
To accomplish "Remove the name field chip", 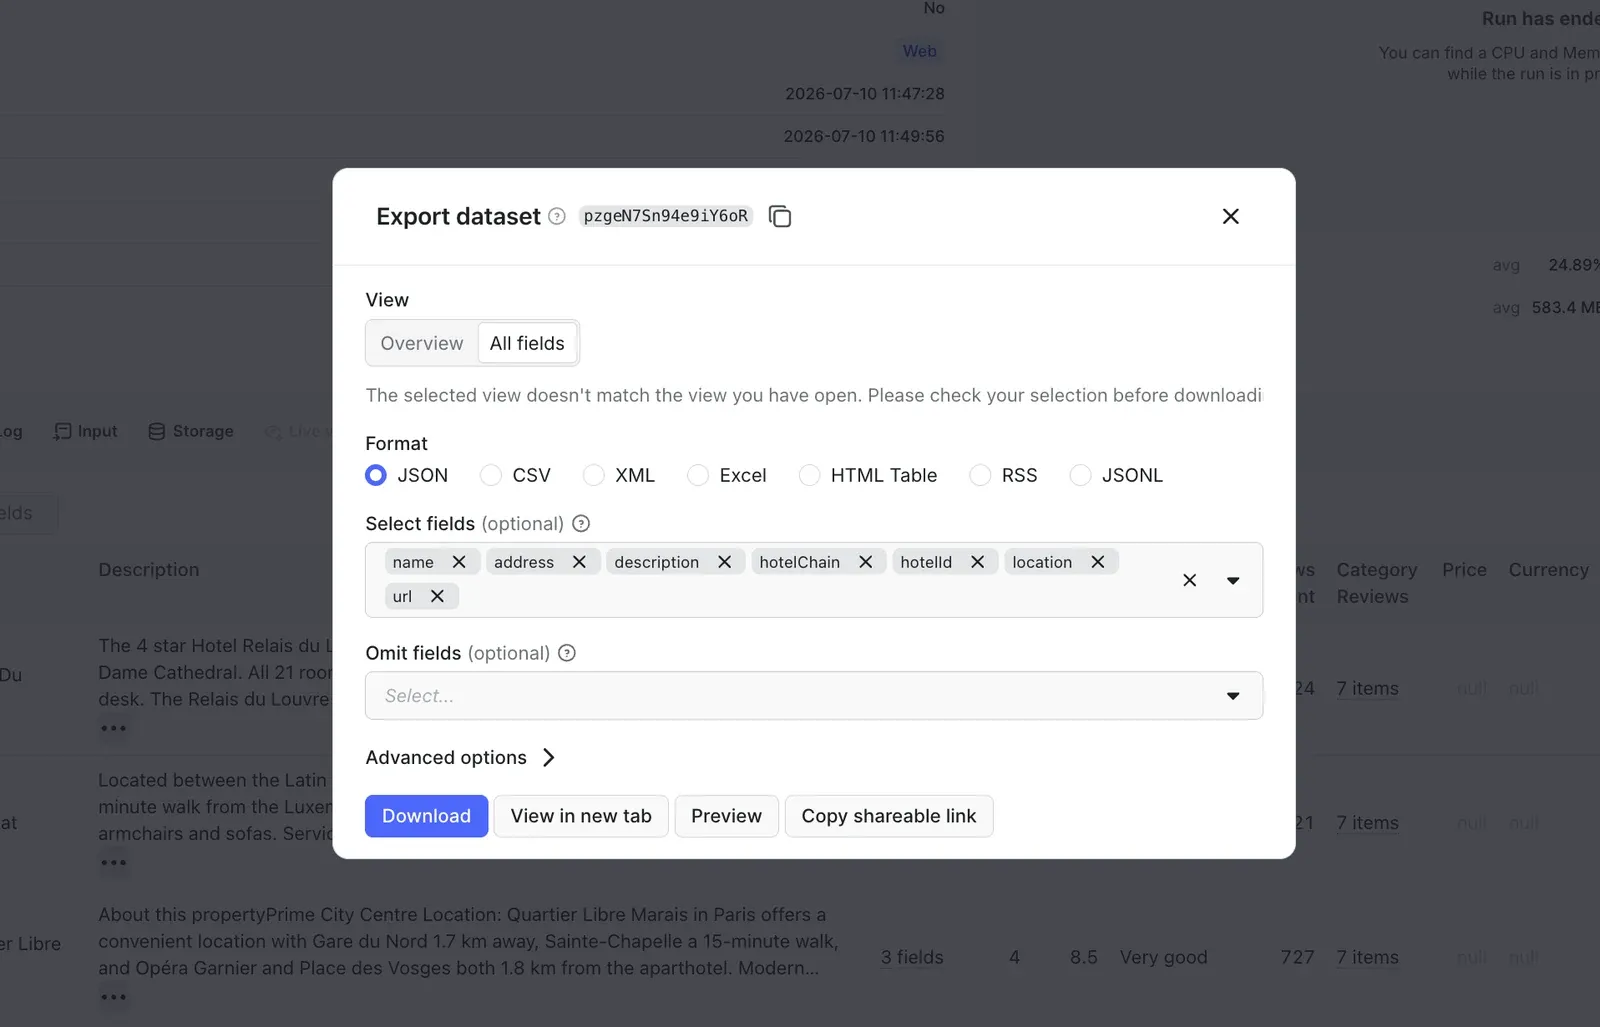I will [459, 562].
